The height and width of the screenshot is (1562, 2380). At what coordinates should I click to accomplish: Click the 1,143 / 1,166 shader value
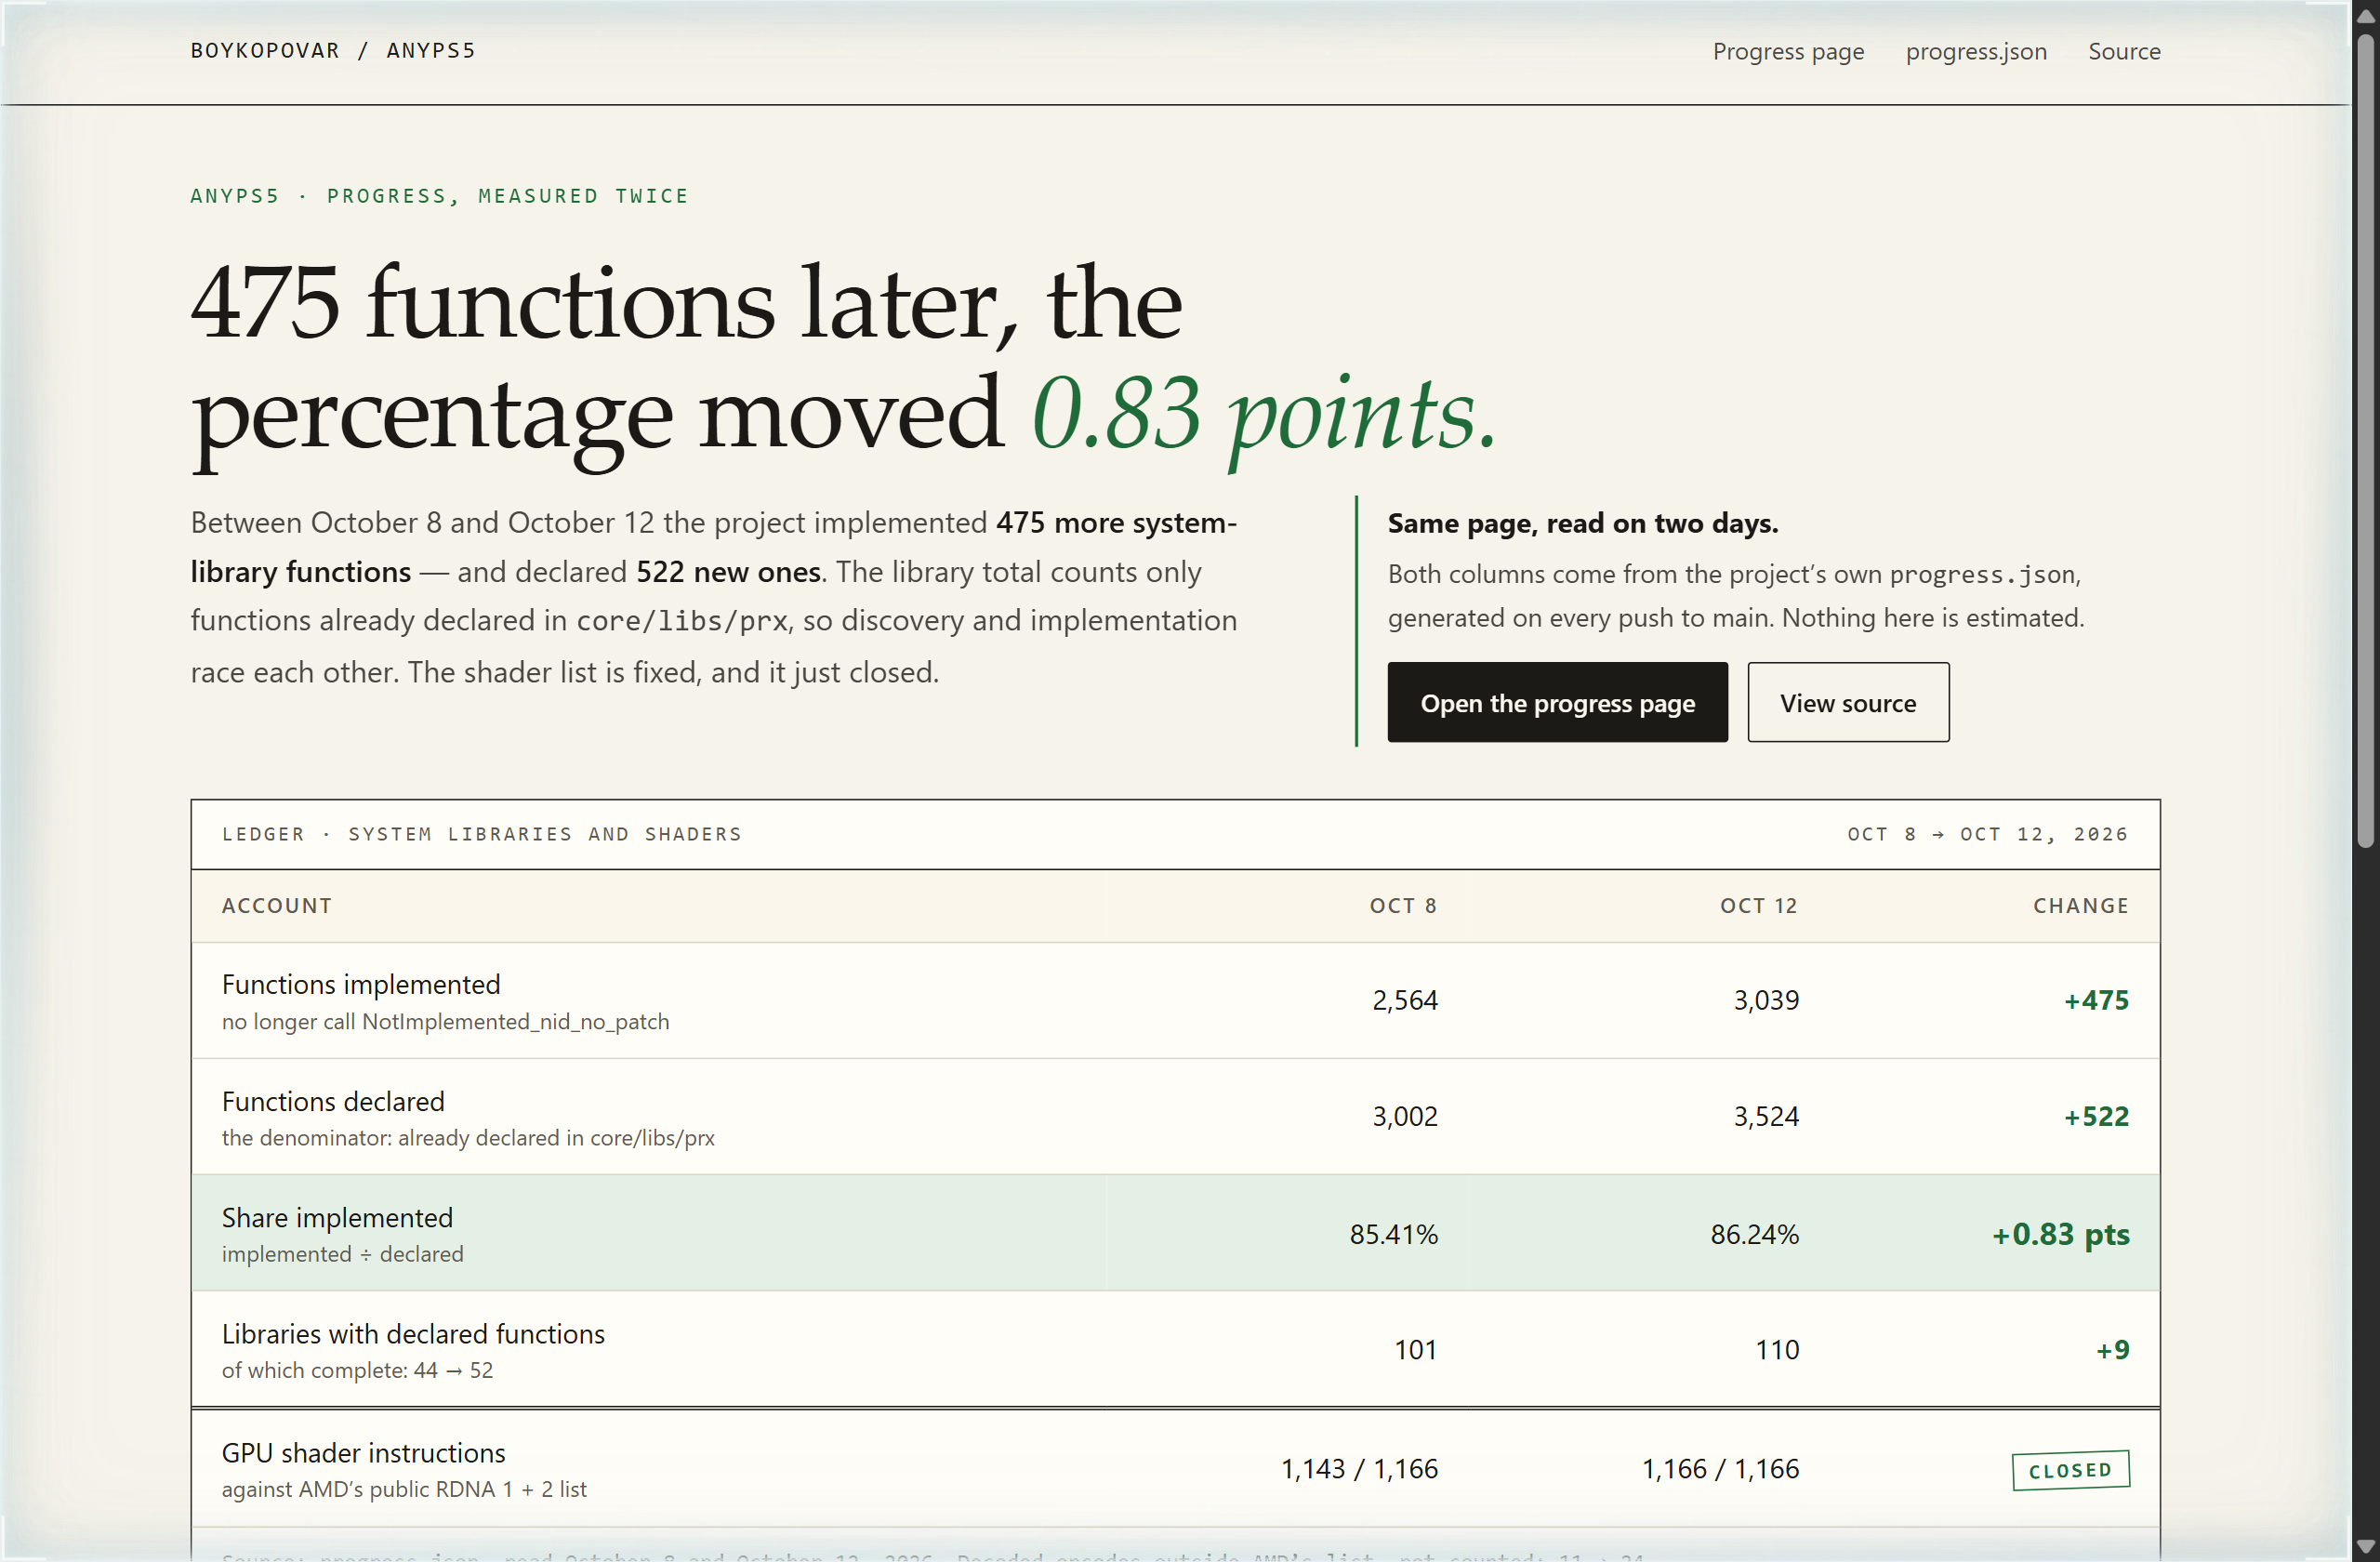point(1359,1469)
